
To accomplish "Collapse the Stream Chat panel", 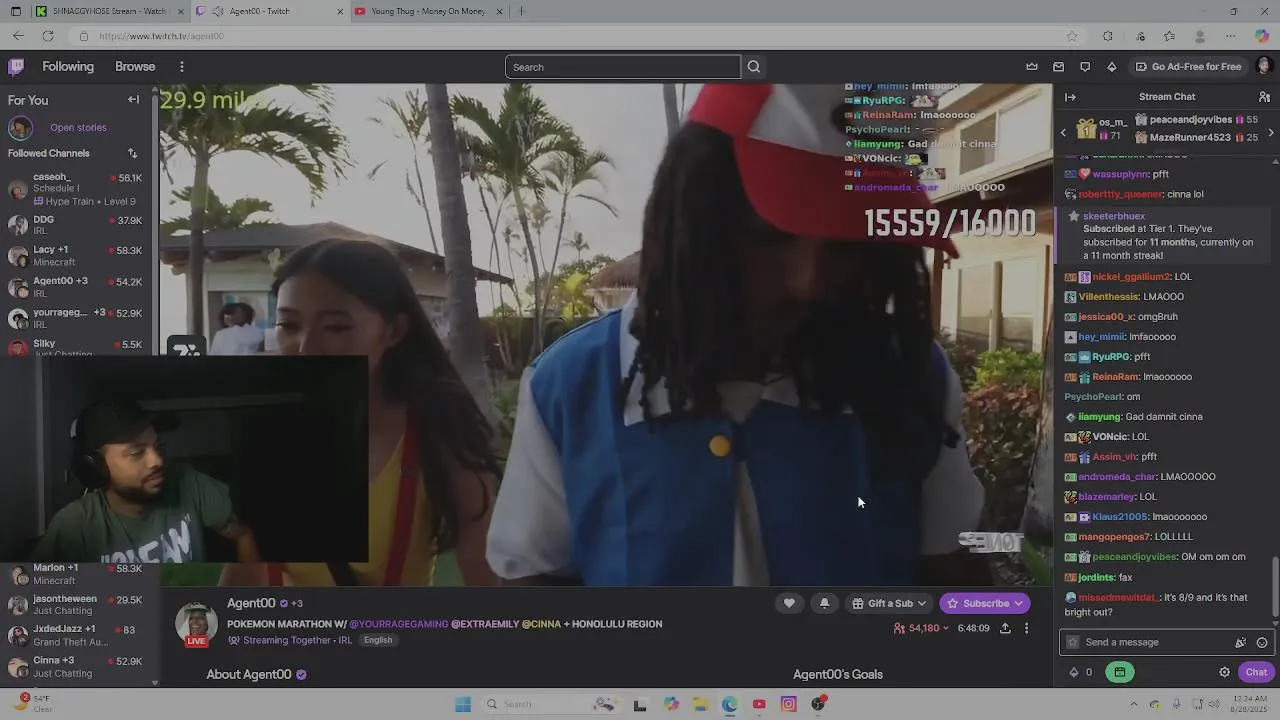I will 1070,97.
